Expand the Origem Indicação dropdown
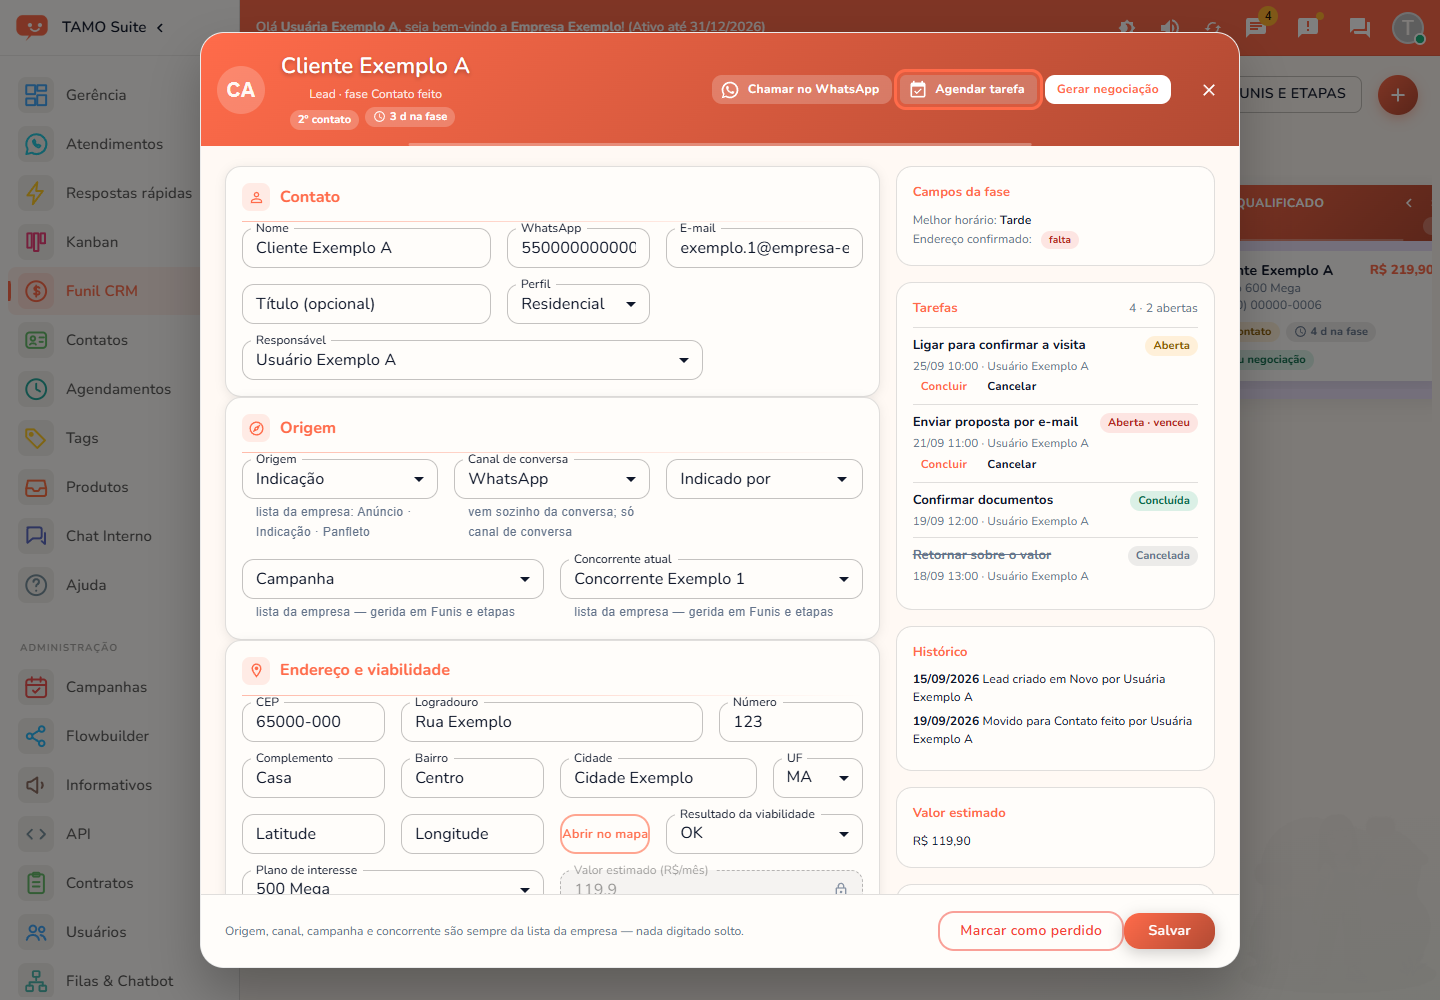This screenshot has height=1000, width=1440. 340,479
